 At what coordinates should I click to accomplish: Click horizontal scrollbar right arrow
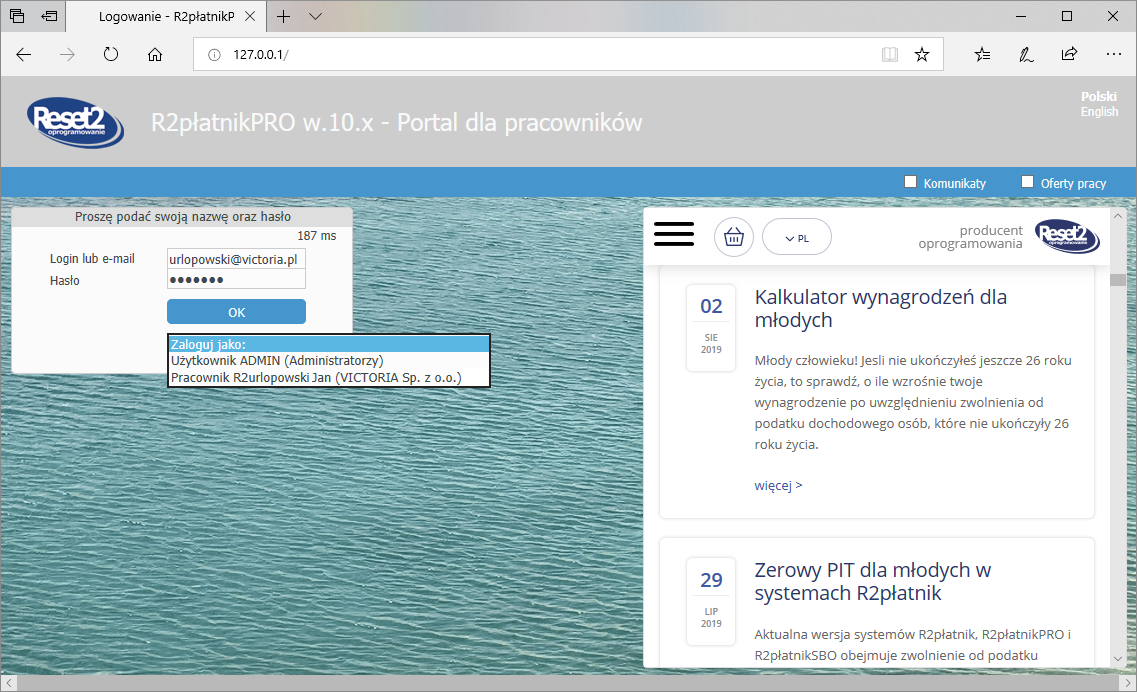[x=1128, y=683]
